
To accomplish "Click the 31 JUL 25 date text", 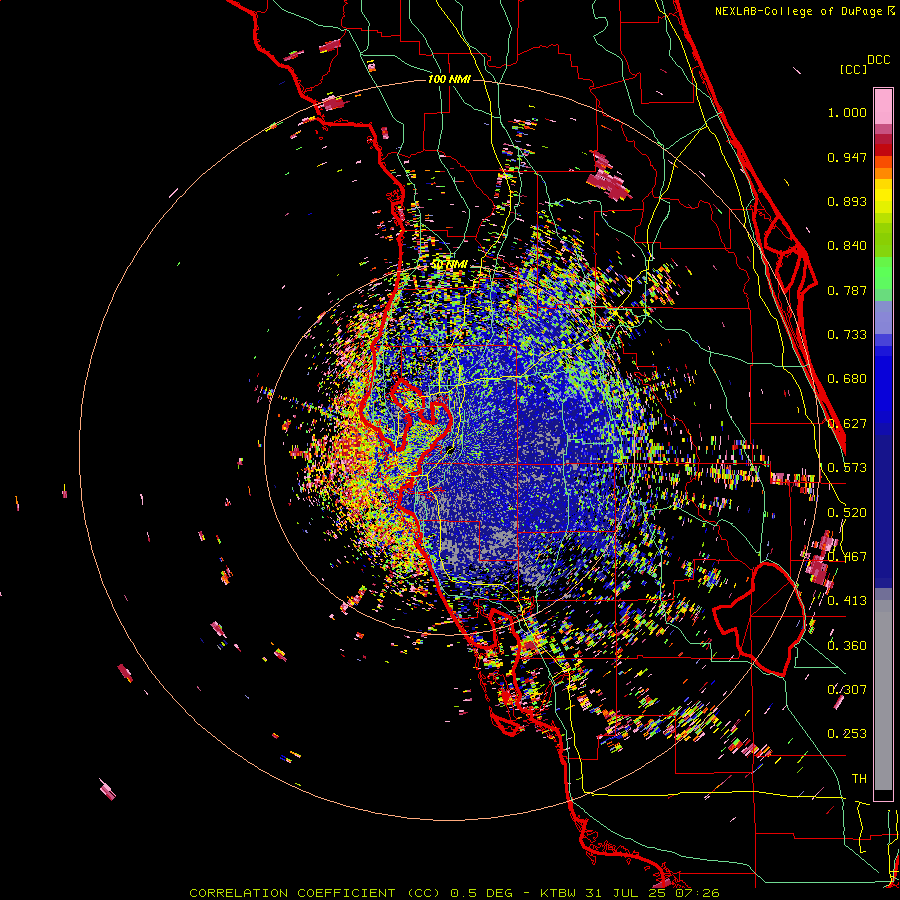I will tap(624, 893).
